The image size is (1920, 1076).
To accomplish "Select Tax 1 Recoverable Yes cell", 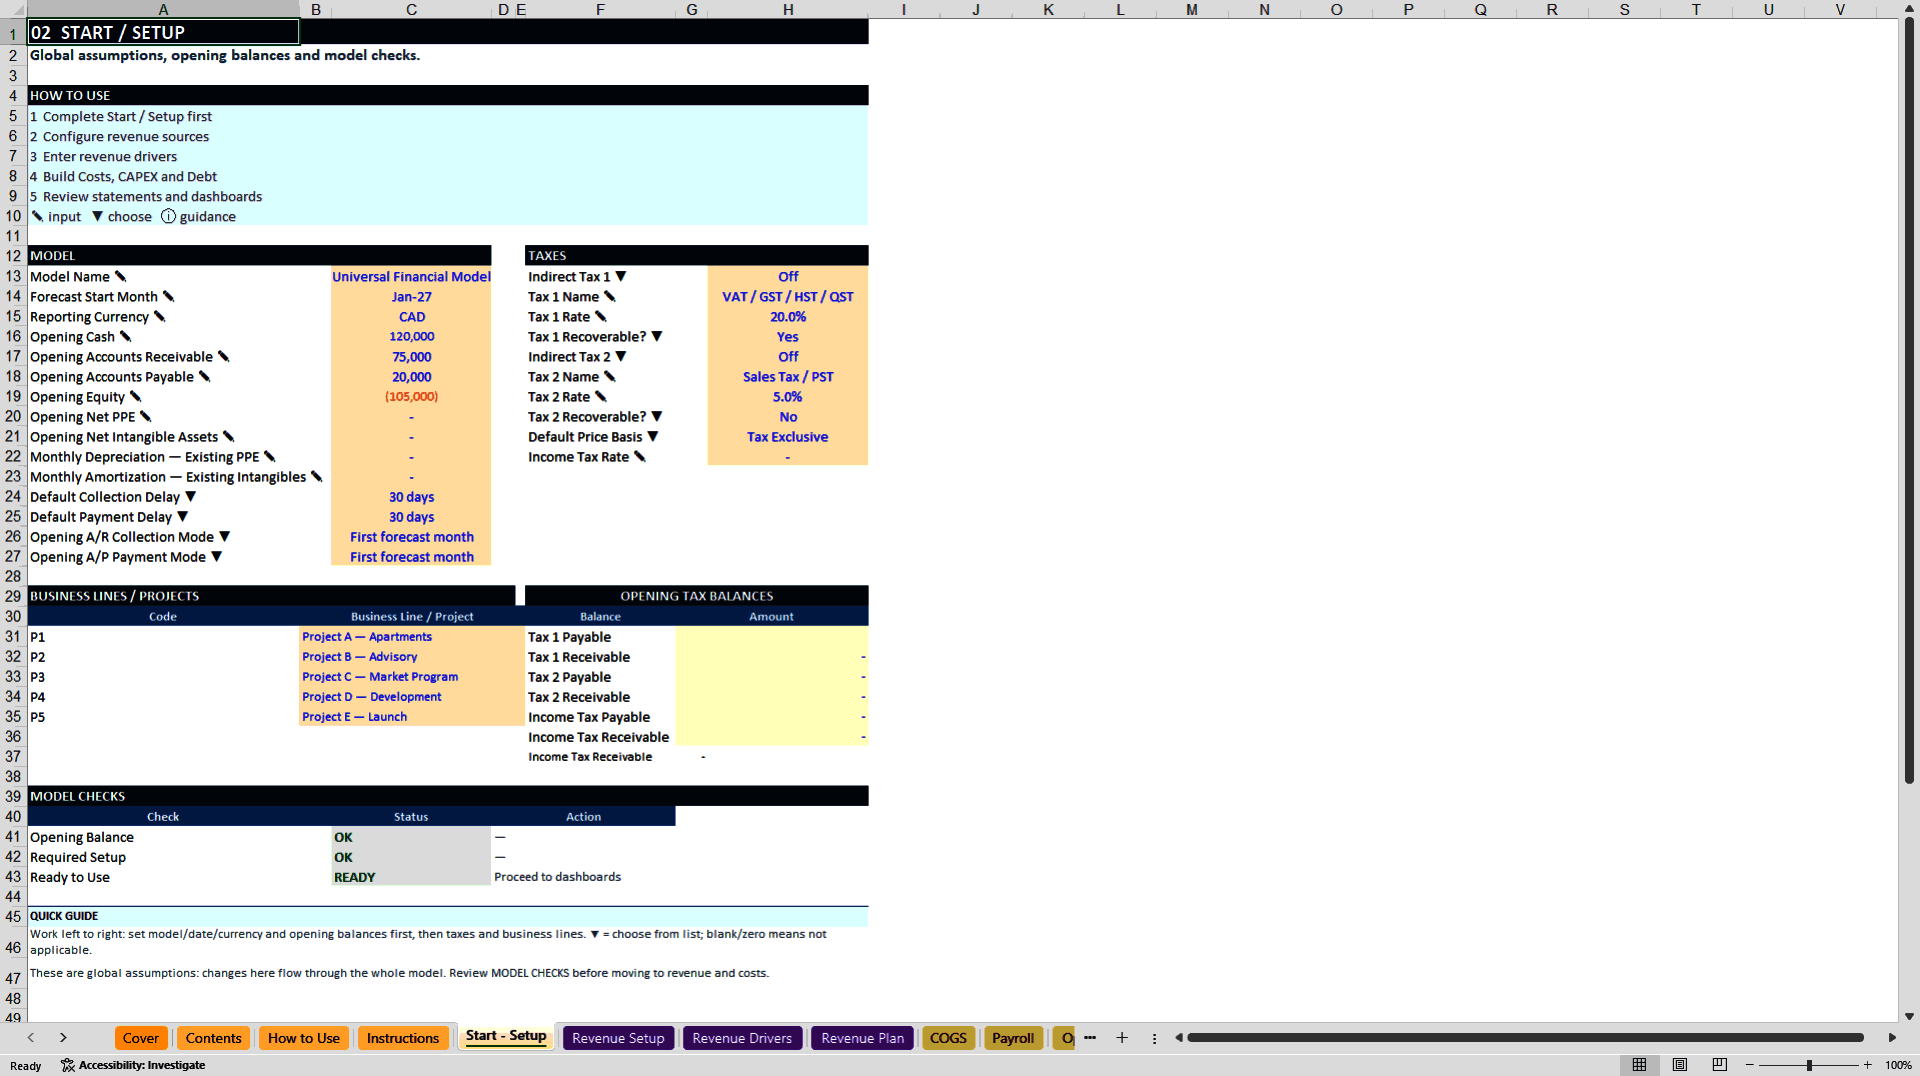I will point(788,337).
